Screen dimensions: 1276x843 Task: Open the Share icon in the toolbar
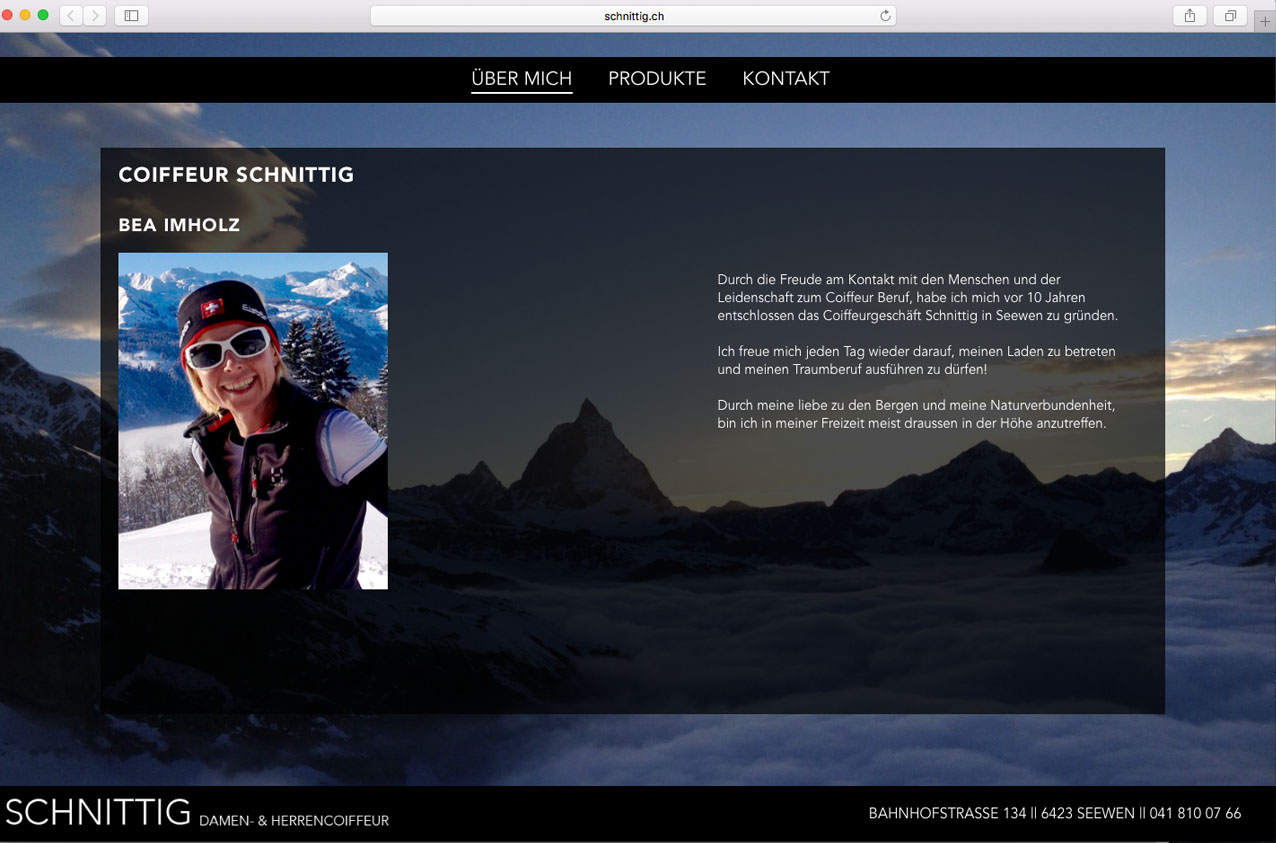[x=1189, y=15]
